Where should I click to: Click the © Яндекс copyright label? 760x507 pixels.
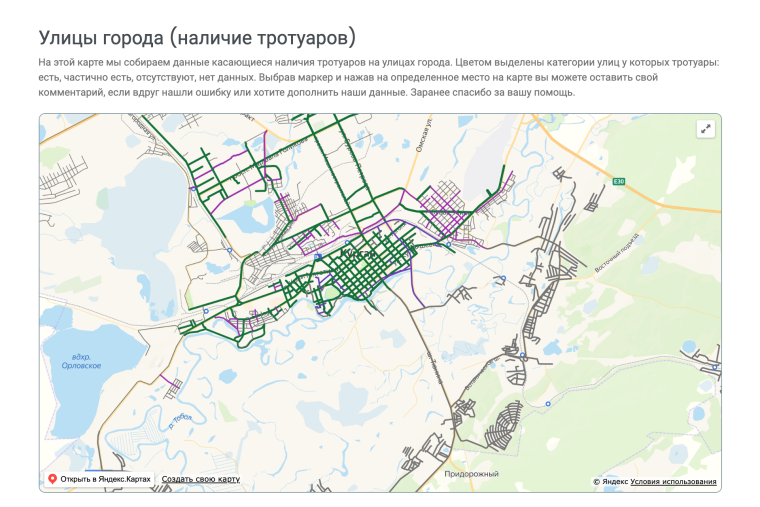click(610, 481)
